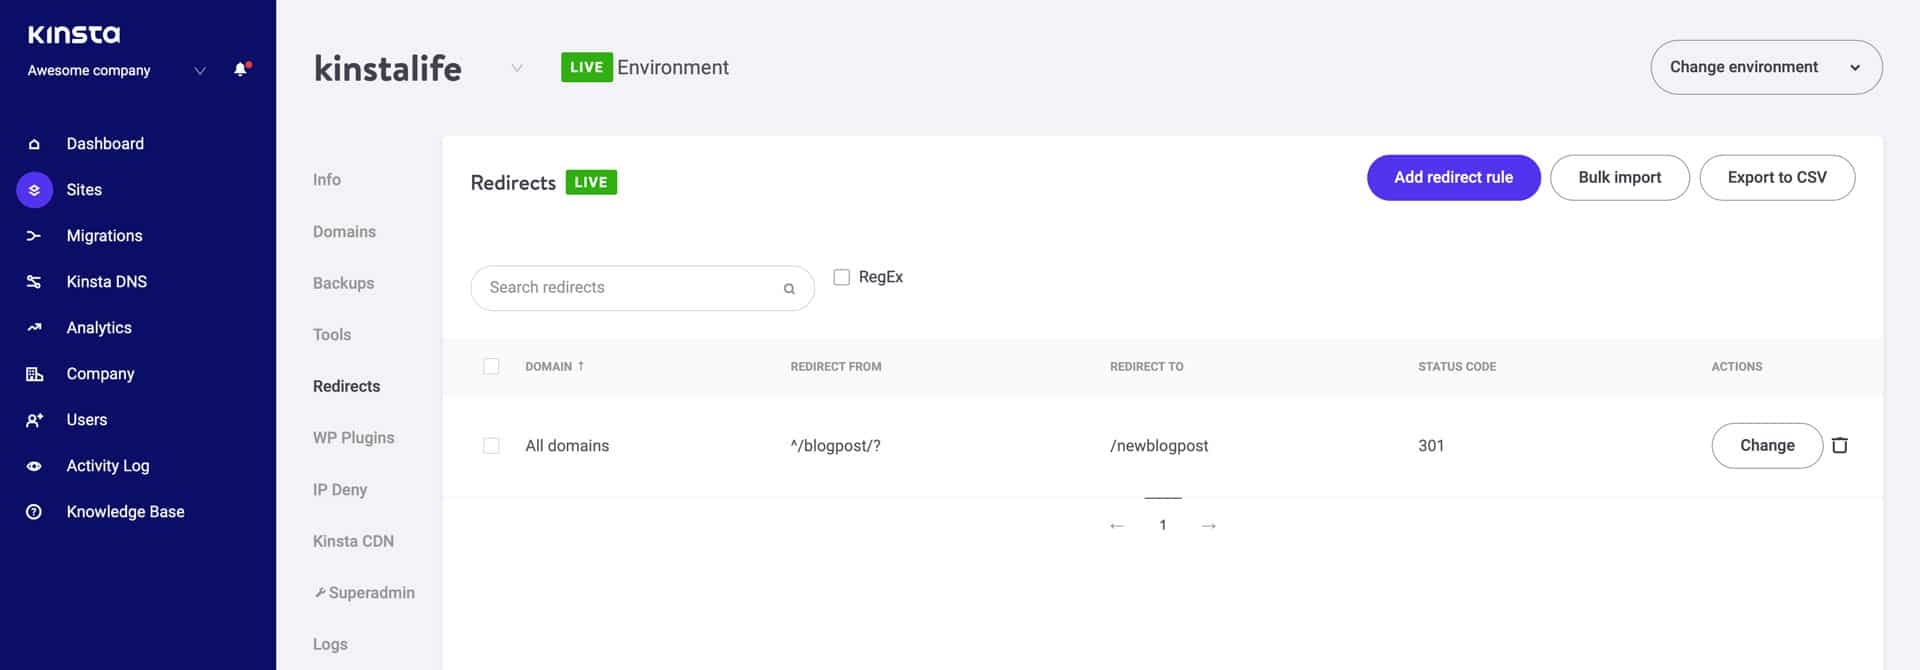Click the search magnifier icon
The image size is (1920, 670).
pyautogui.click(x=789, y=289)
